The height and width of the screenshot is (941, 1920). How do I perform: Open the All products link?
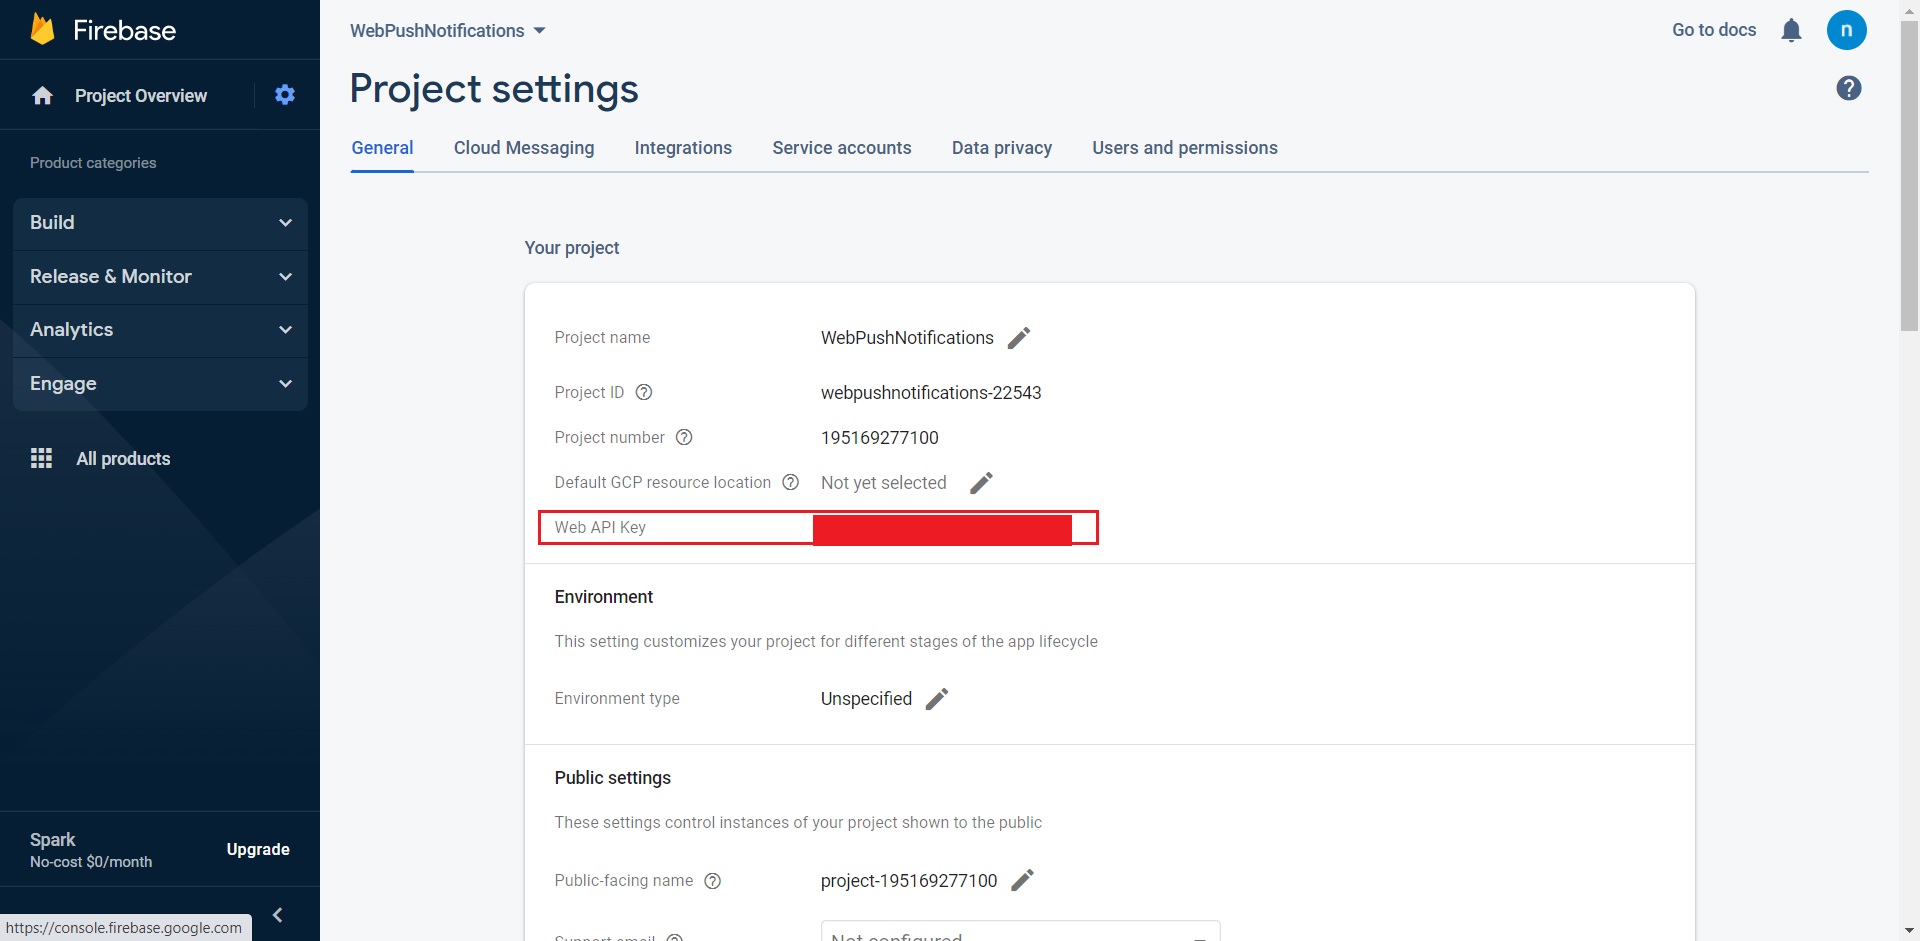coord(123,459)
